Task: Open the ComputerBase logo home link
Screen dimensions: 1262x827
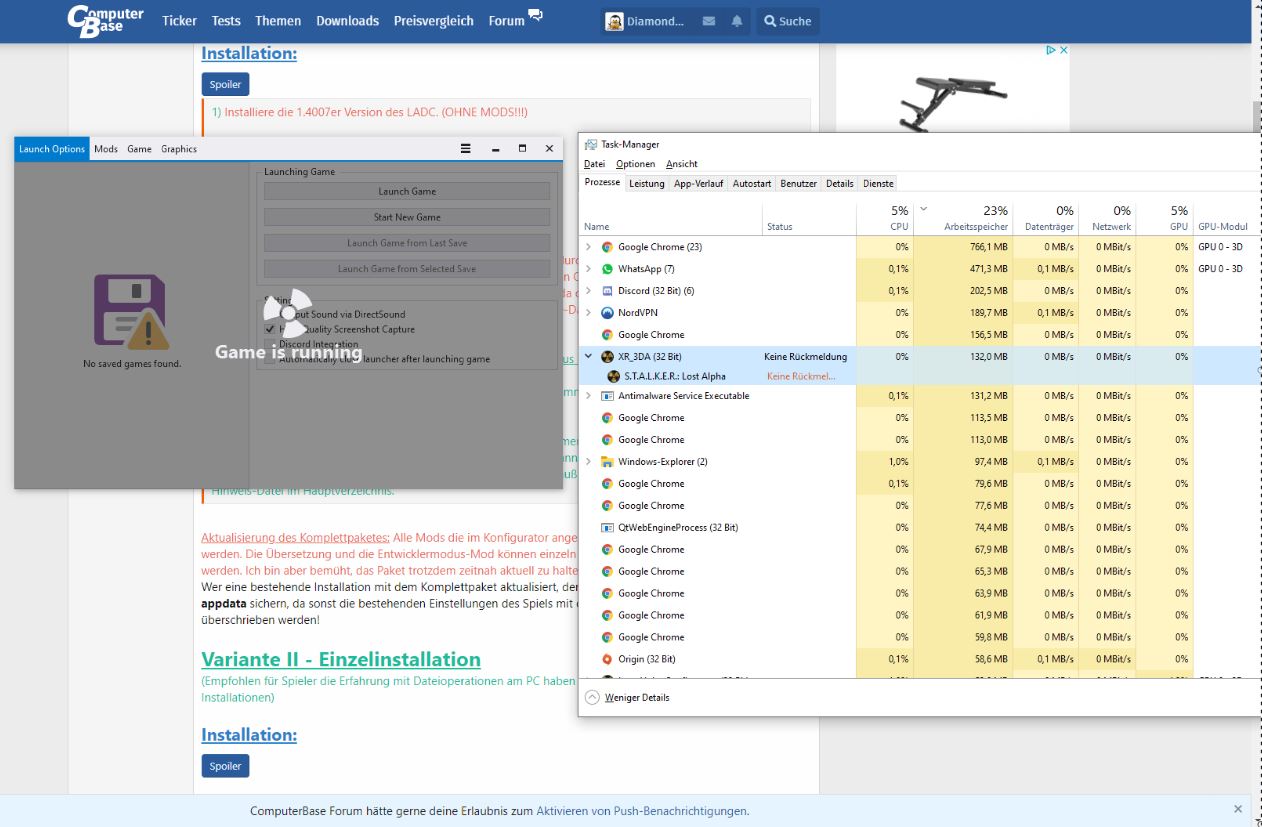Action: tap(105, 19)
